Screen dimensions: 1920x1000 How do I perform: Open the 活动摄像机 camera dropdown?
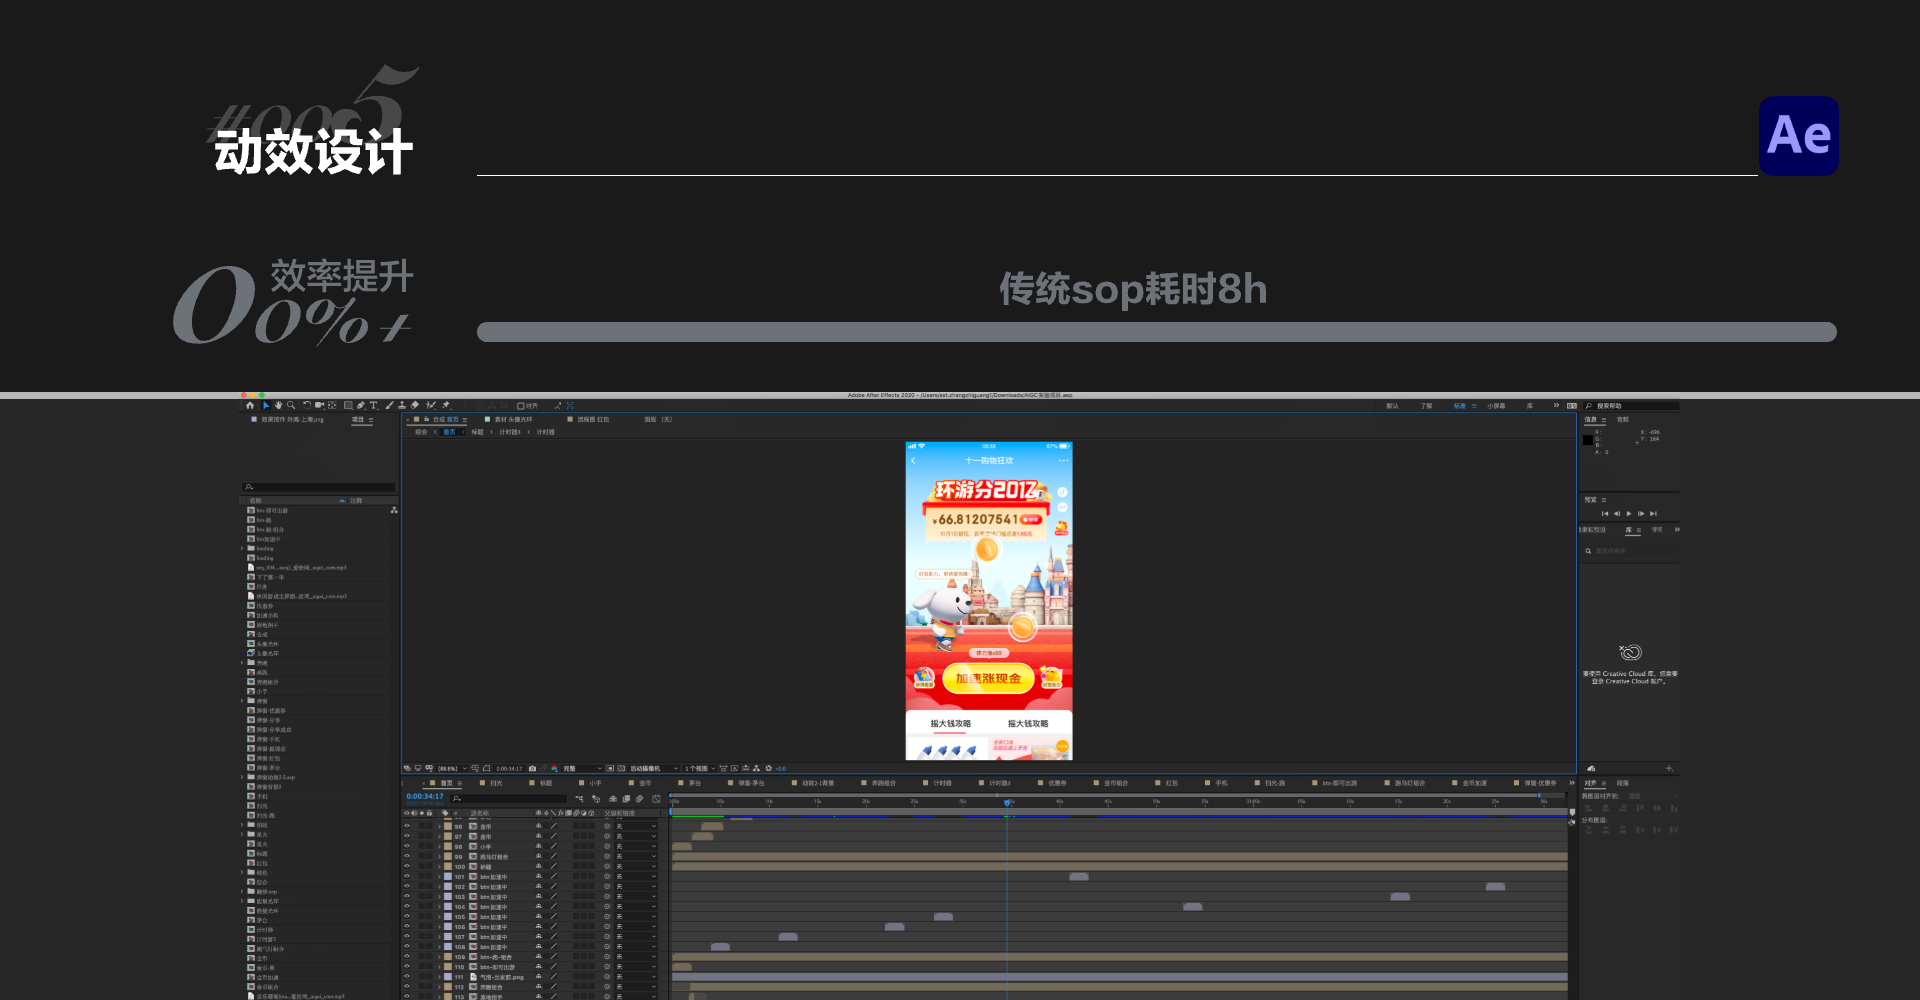click(653, 768)
